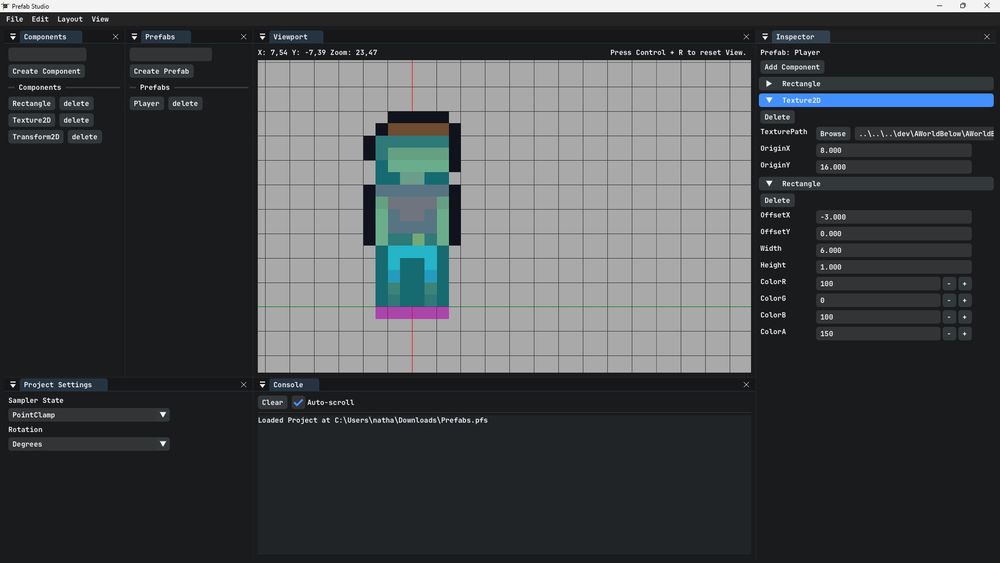1000x563 pixels.
Task: Select the Viewport tab
Action: 296,37
